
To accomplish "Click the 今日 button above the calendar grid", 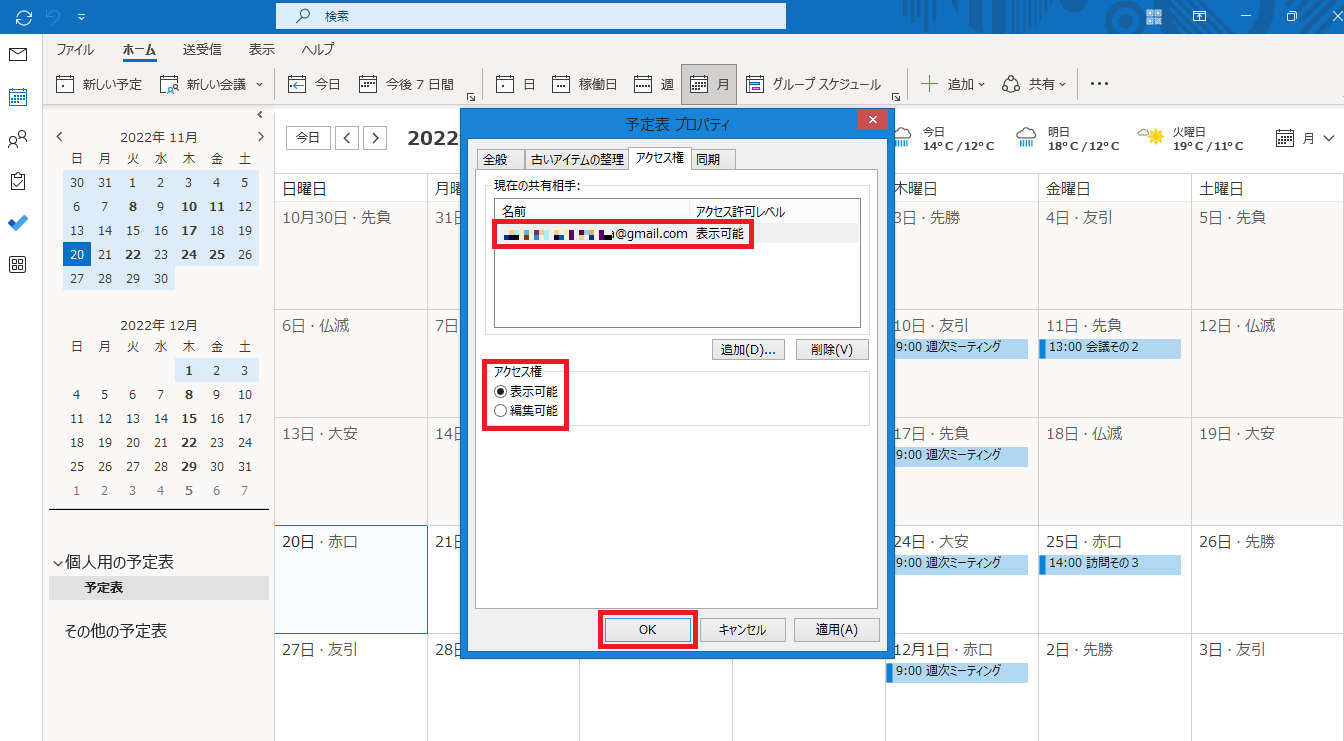I will (309, 138).
